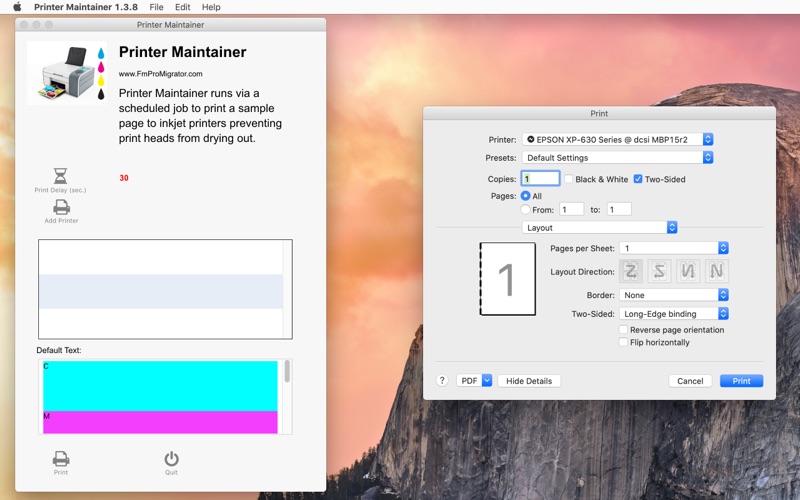This screenshot has width=800, height=500.
Task: Open the PDF dropdown arrow
Action: (x=487, y=381)
